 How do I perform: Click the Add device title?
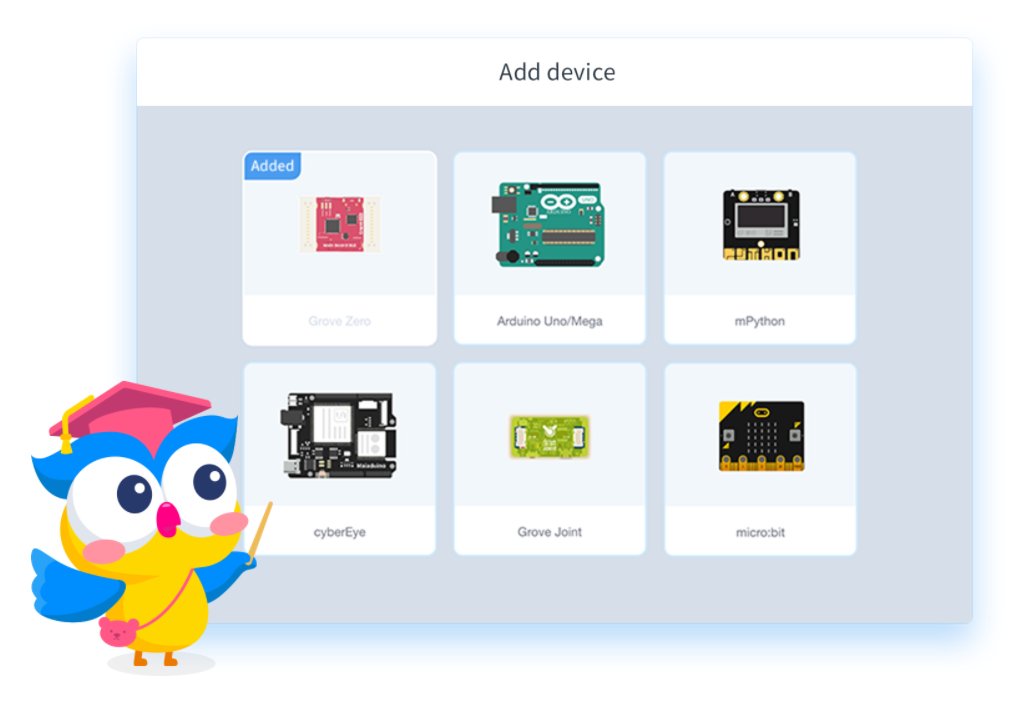click(x=557, y=72)
